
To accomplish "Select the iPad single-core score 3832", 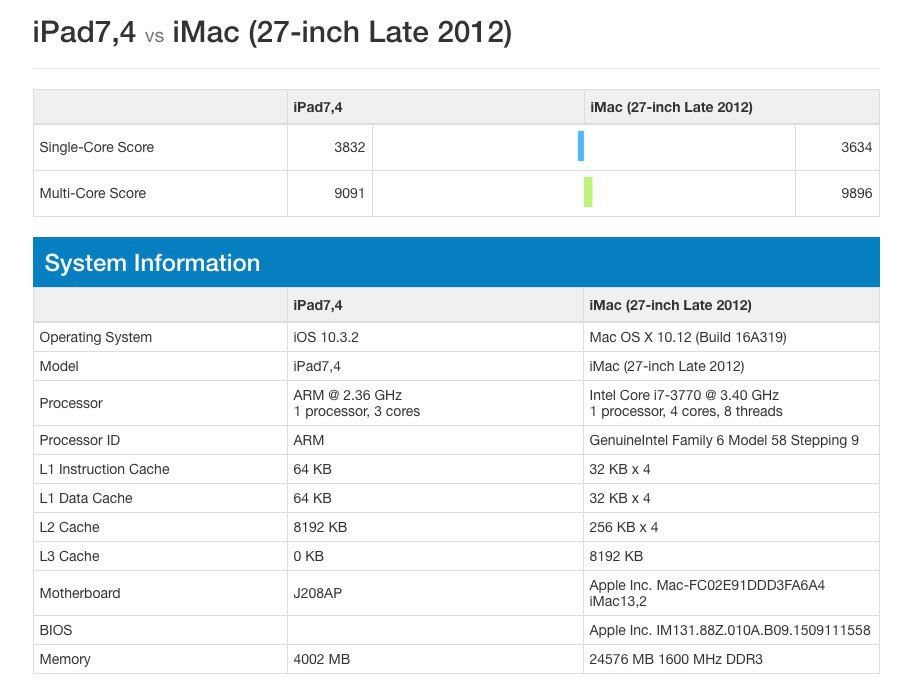I will pos(349,147).
